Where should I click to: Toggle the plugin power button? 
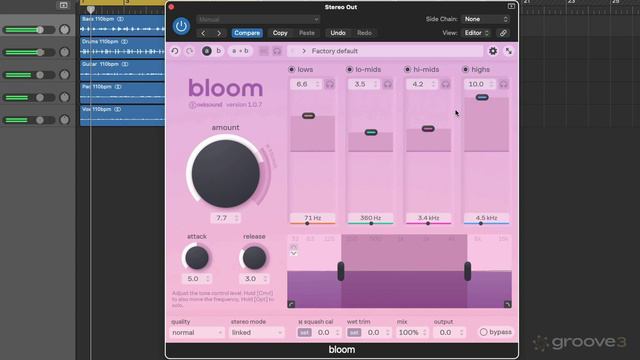(x=181, y=26)
